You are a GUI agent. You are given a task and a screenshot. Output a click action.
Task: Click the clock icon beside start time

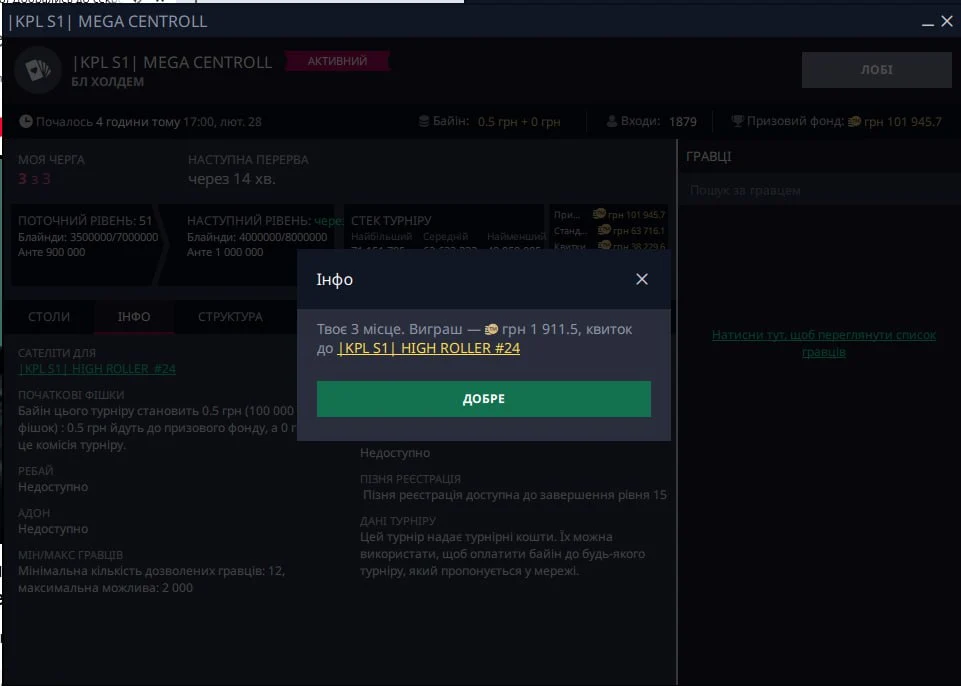(x=26, y=121)
